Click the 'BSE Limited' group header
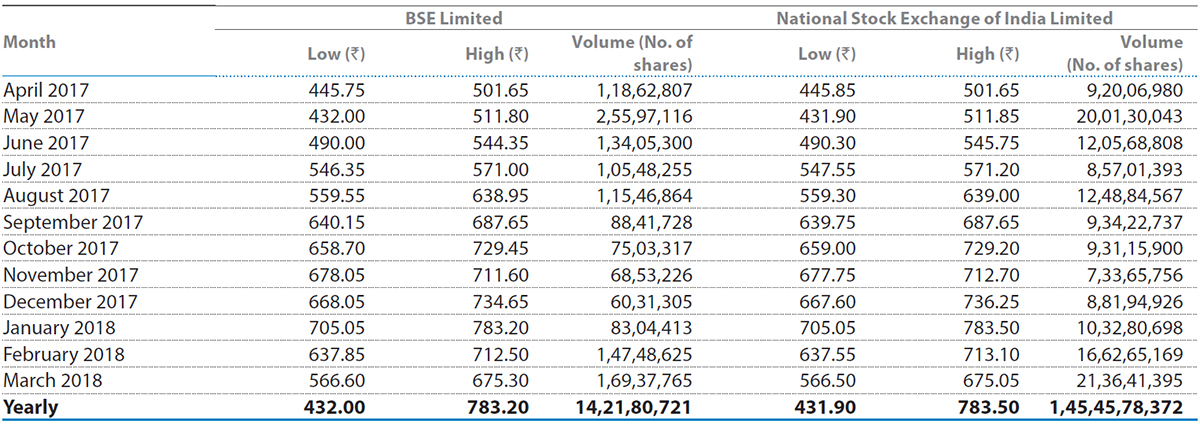Screen dimensions: 1200x424 (456, 18)
